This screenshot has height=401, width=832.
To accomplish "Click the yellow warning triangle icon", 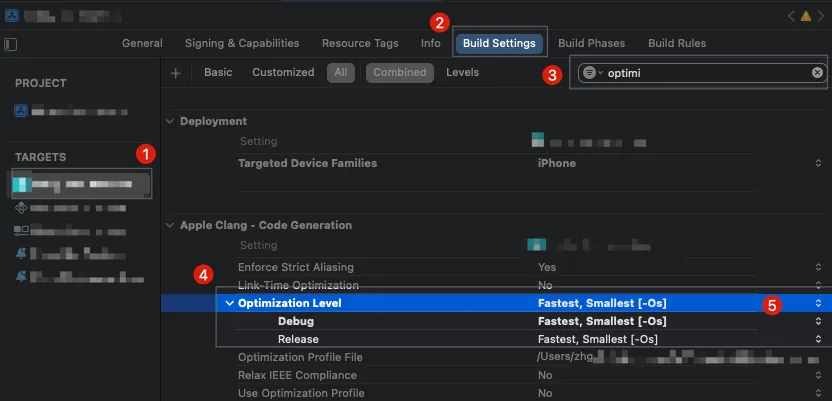I will click(x=806, y=16).
